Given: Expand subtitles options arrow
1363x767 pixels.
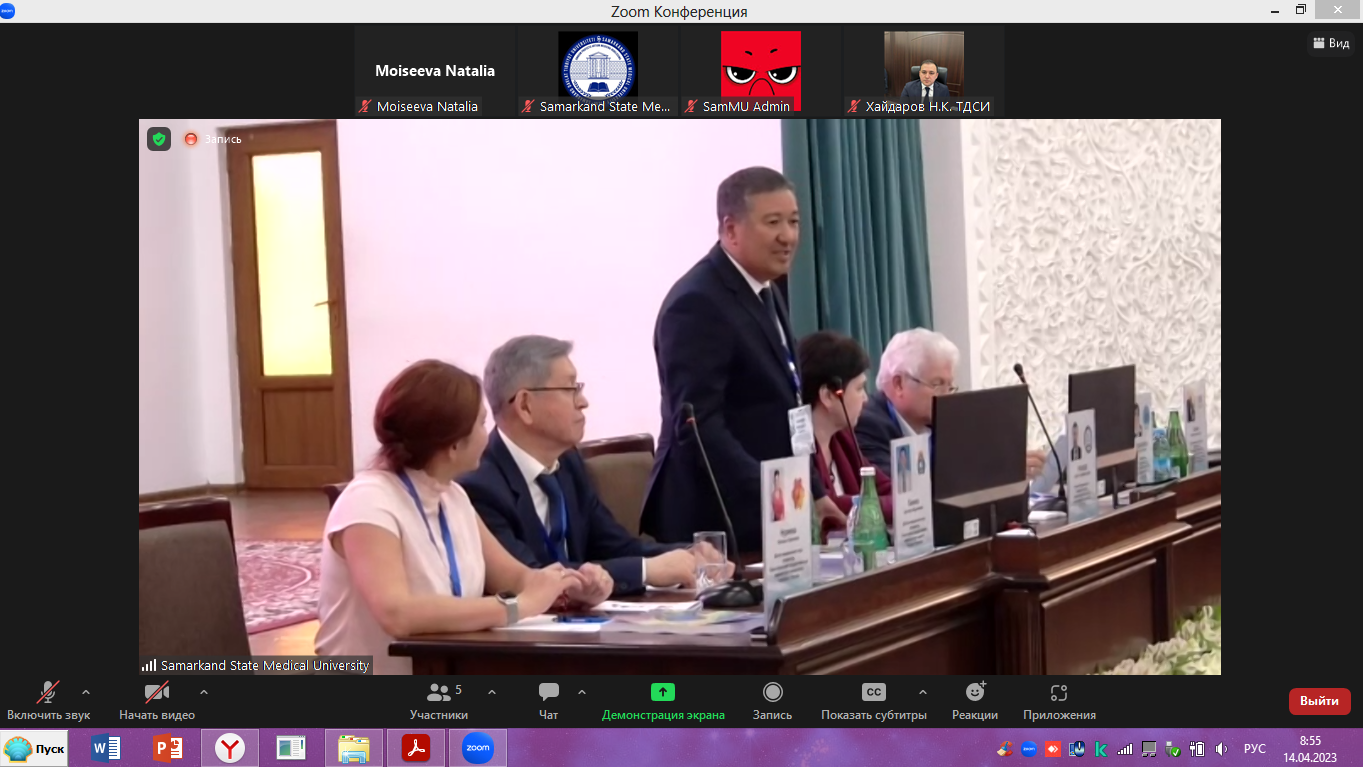Looking at the screenshot, I should (922, 692).
